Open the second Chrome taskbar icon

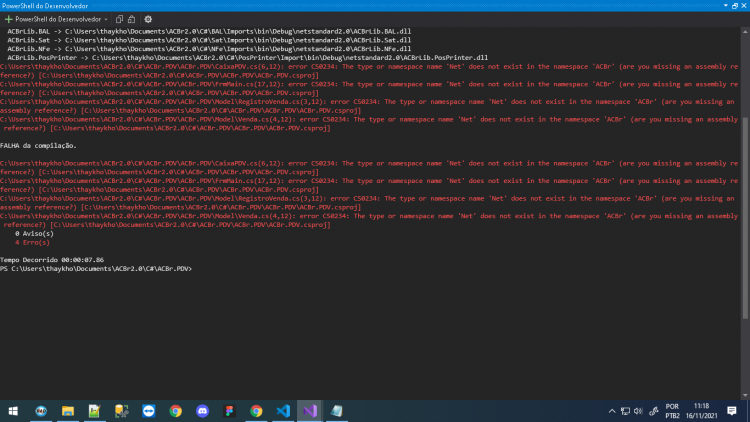tap(256, 411)
